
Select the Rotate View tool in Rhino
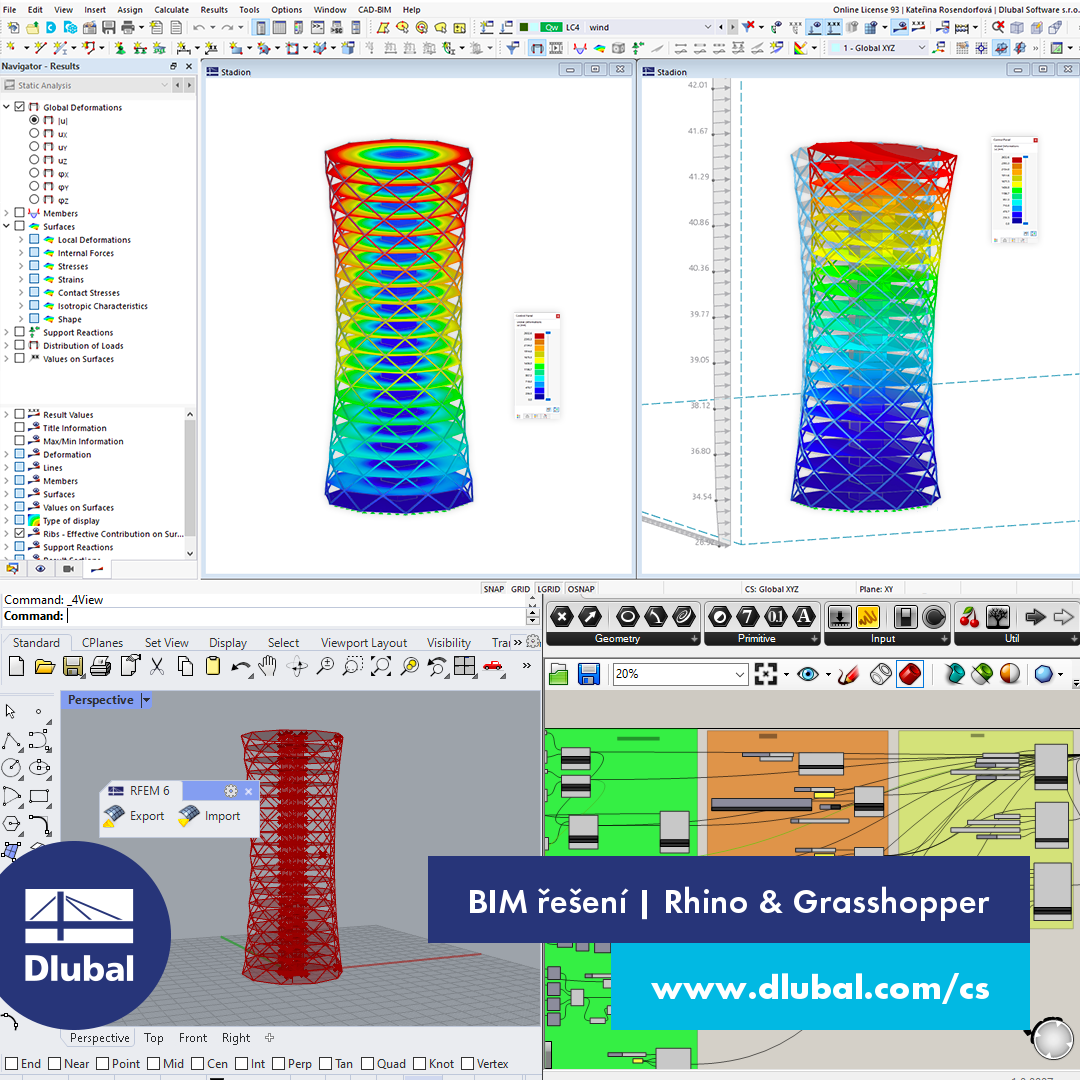[298, 666]
